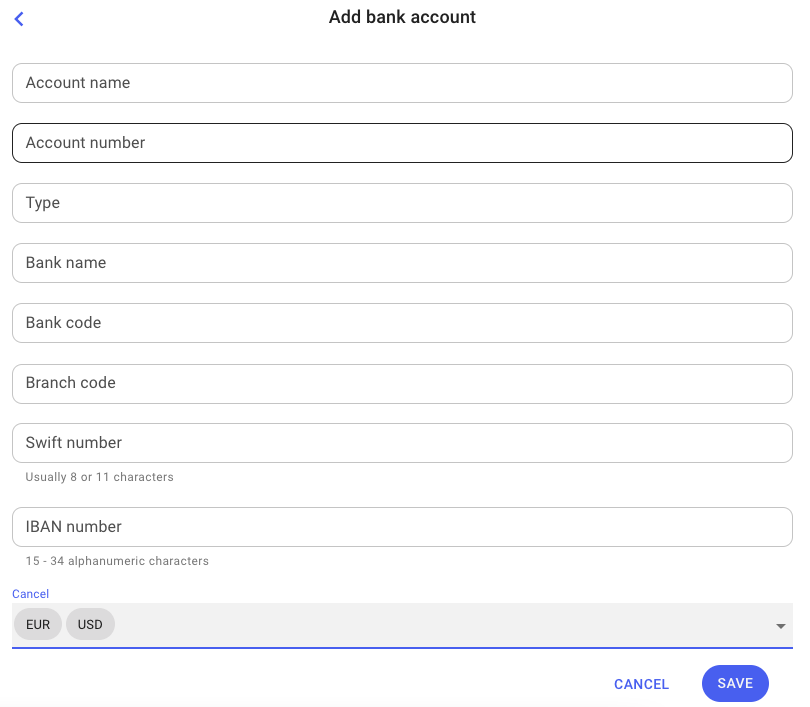Click the Swift number field
810x707 pixels.
(402, 443)
